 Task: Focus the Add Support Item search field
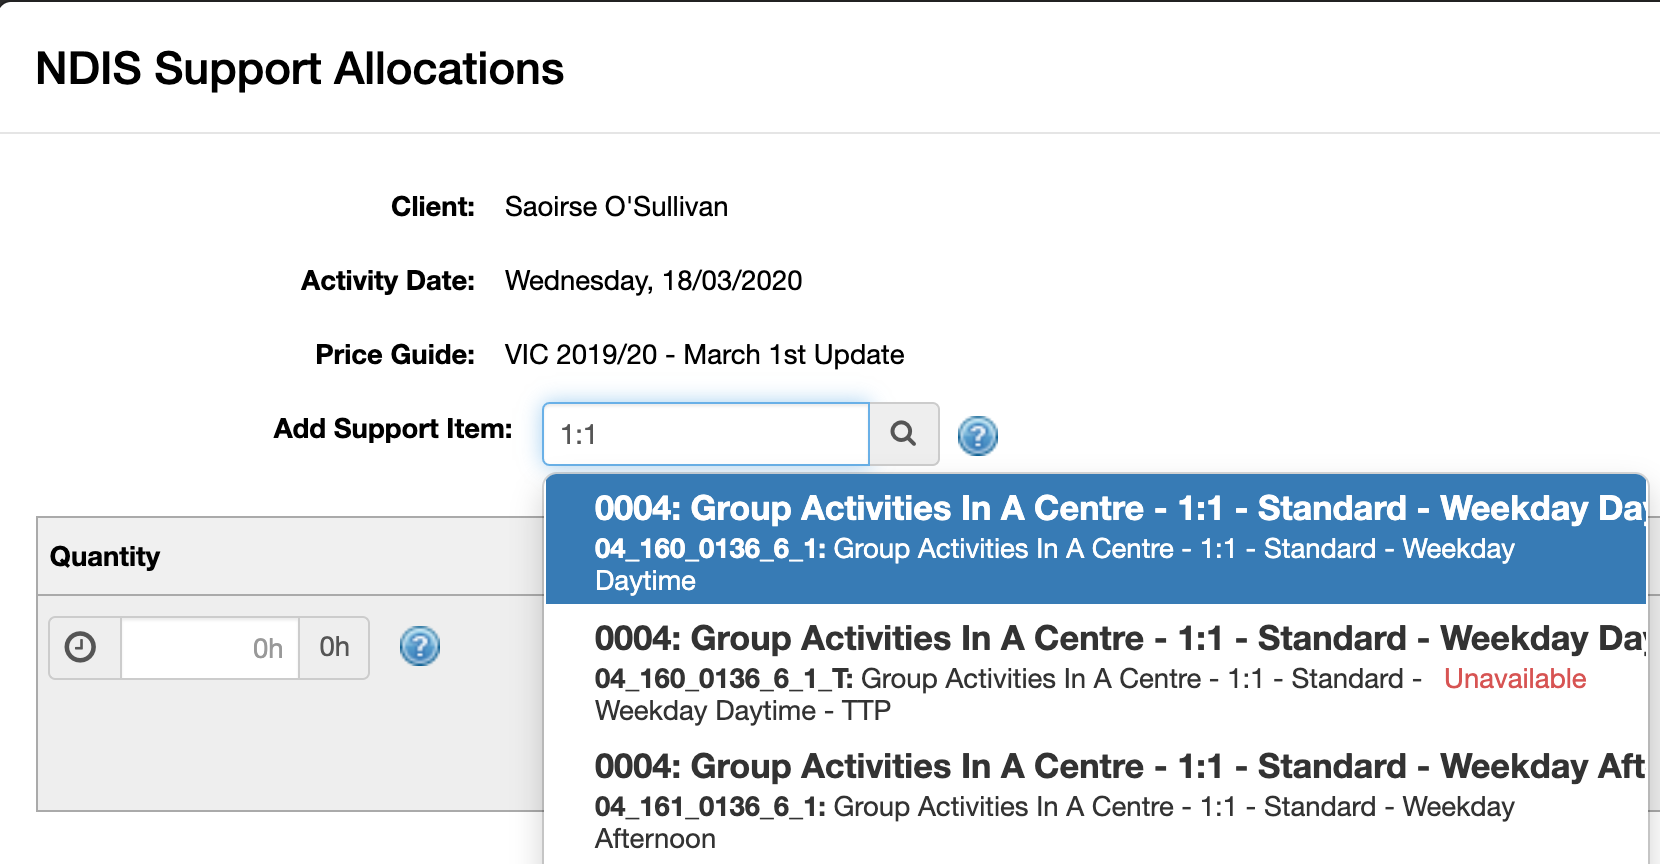click(x=706, y=434)
